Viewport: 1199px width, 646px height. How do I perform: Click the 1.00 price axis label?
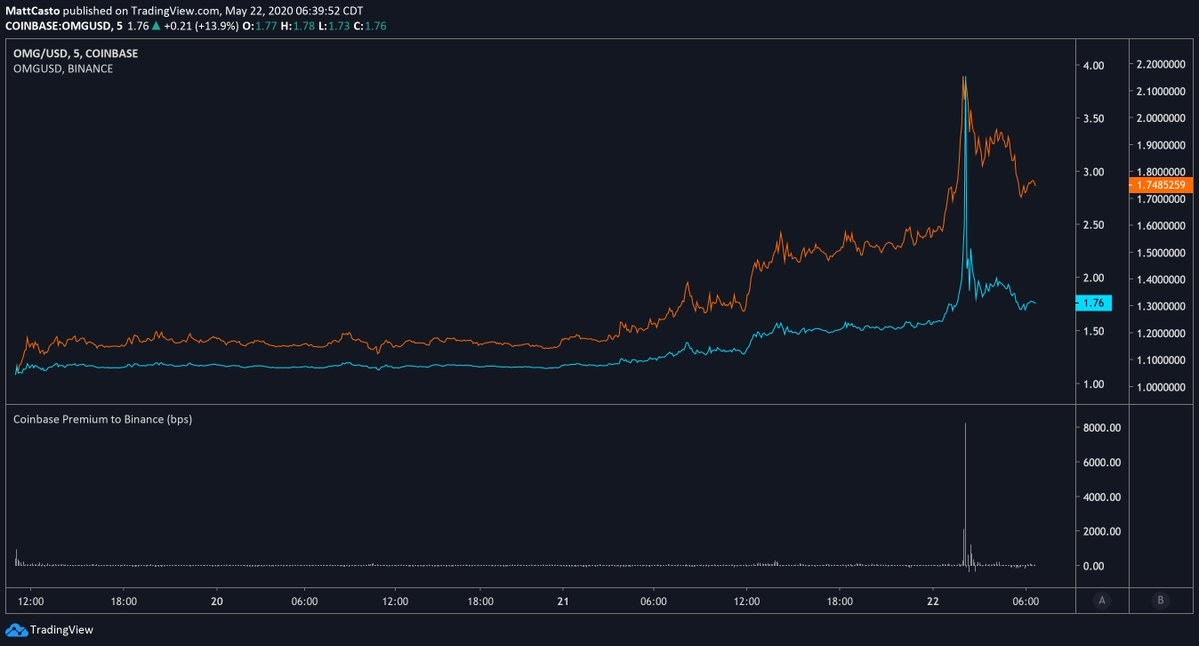[1093, 385]
